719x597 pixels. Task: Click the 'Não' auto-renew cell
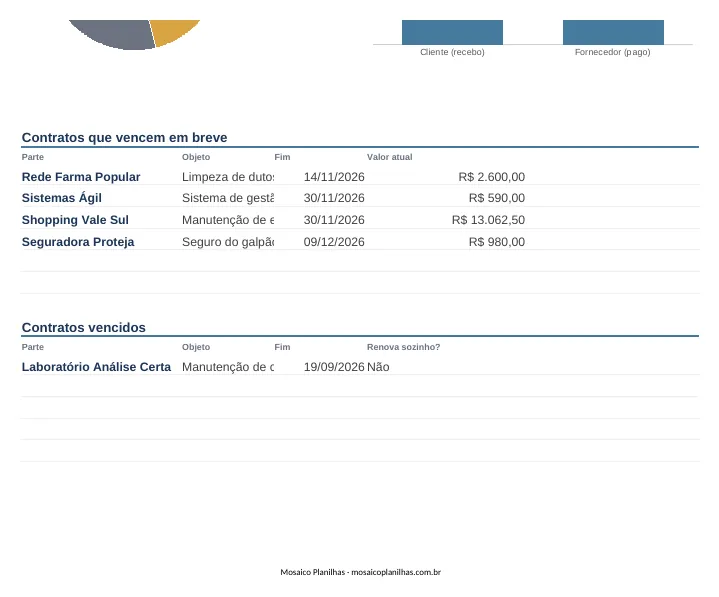pyautogui.click(x=378, y=367)
